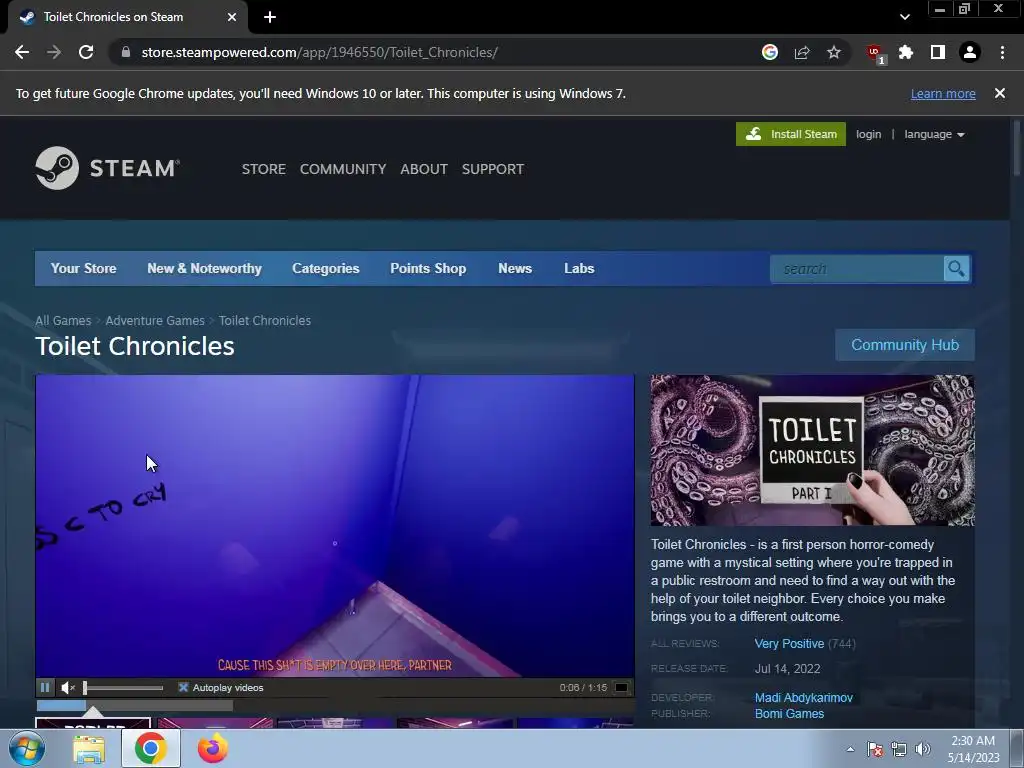Open Community Hub button
The image size is (1024, 768).
(x=905, y=345)
